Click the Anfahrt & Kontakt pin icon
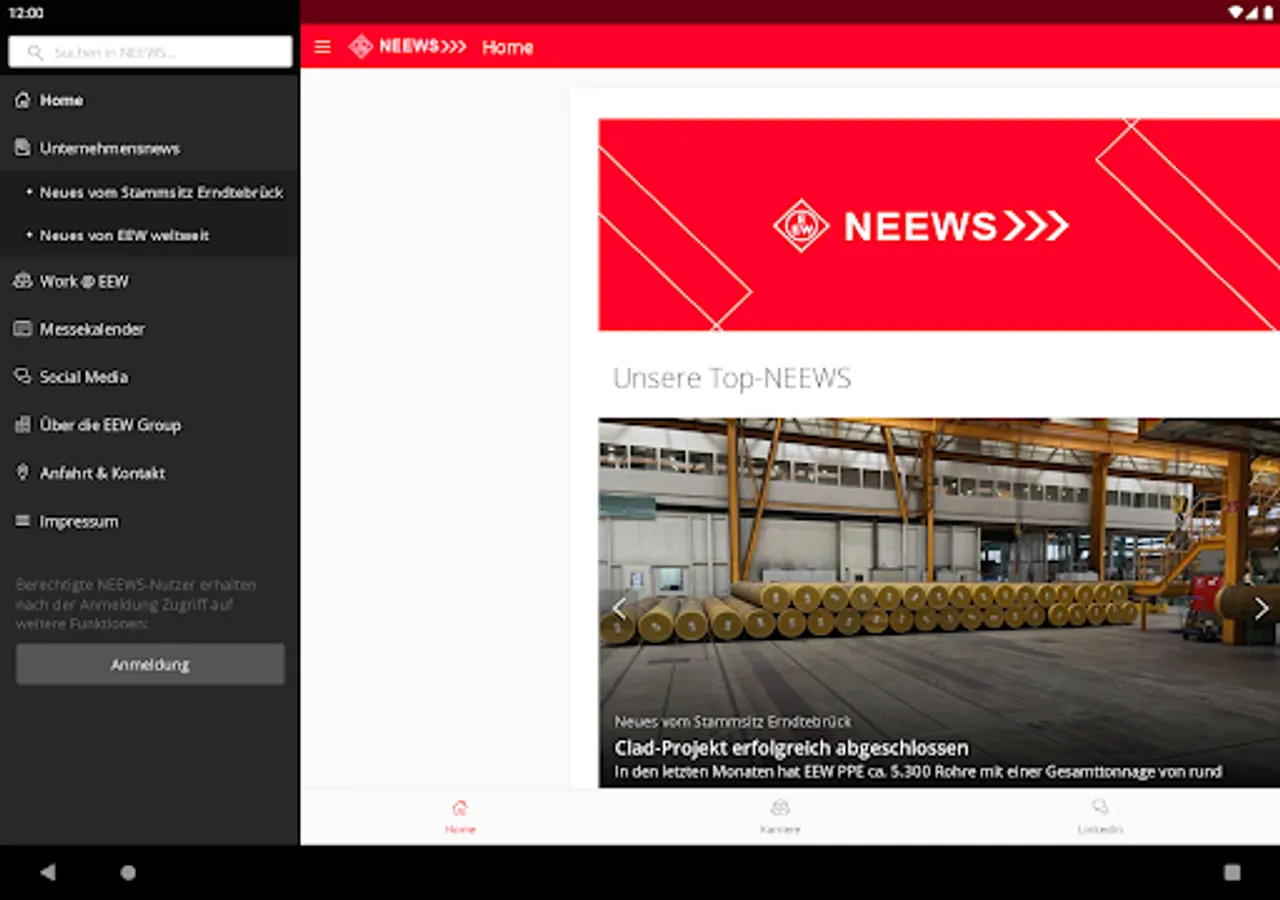The height and width of the screenshot is (900, 1280). coord(23,472)
